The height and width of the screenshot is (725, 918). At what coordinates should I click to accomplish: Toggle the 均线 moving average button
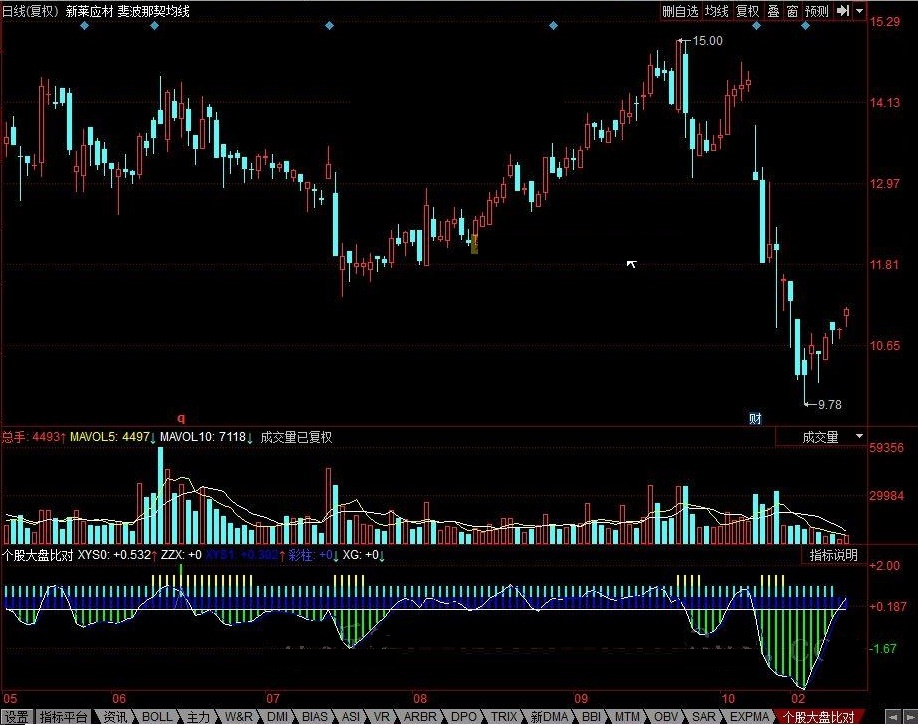tap(716, 11)
